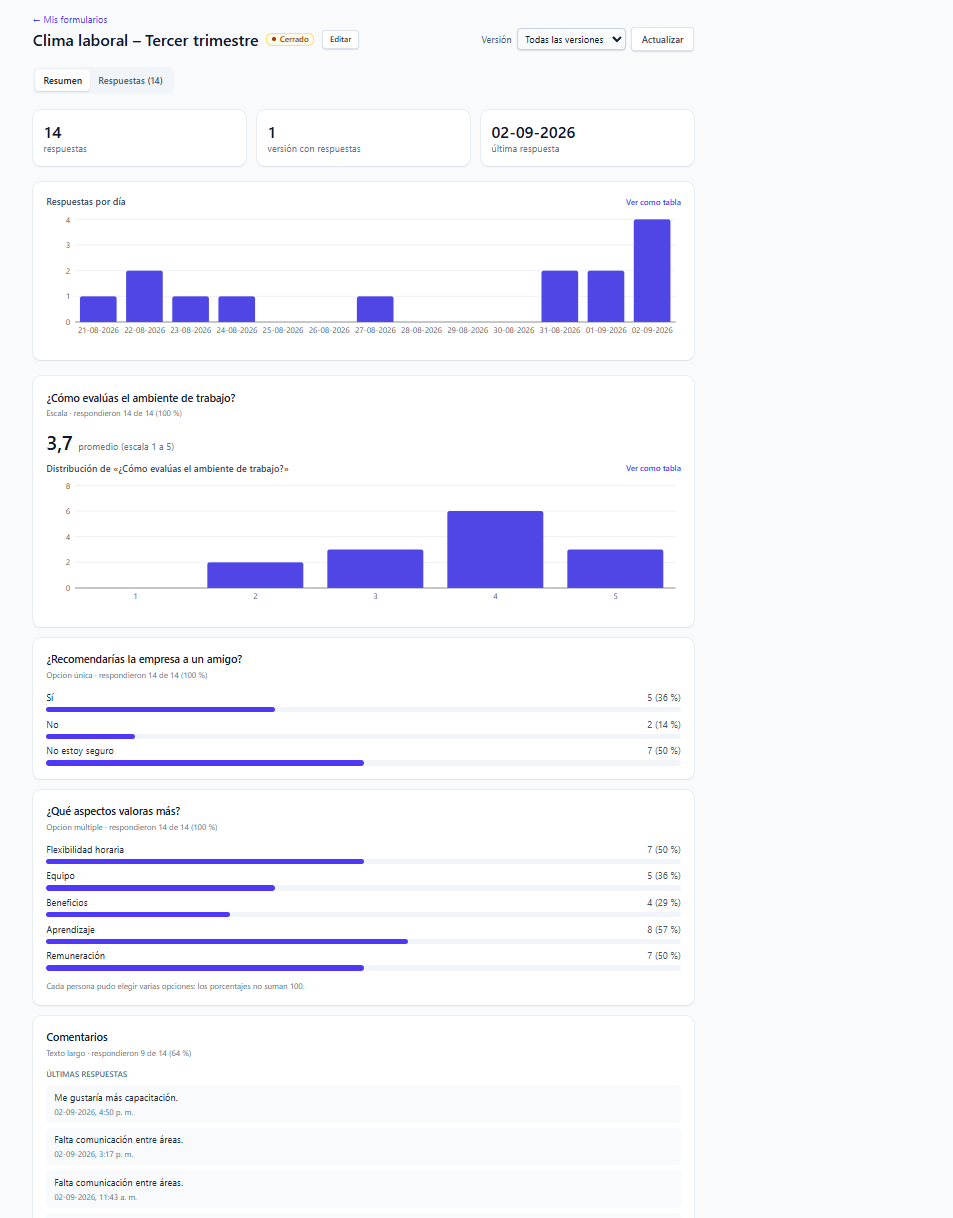953x1218 pixels.
Task: Click the 22-08-2026 bar in Respuestas por día
Action: (144, 296)
